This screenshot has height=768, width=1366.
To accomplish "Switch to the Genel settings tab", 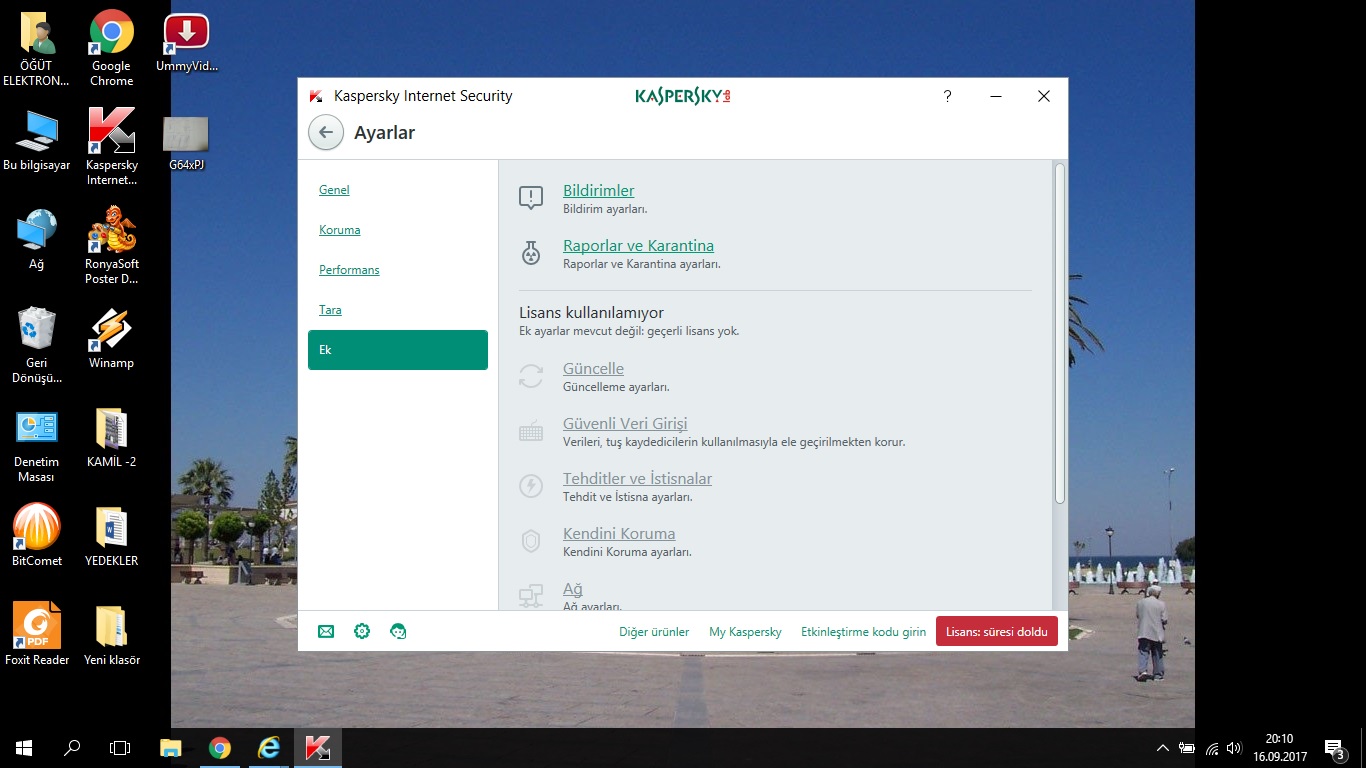I will coord(334,190).
